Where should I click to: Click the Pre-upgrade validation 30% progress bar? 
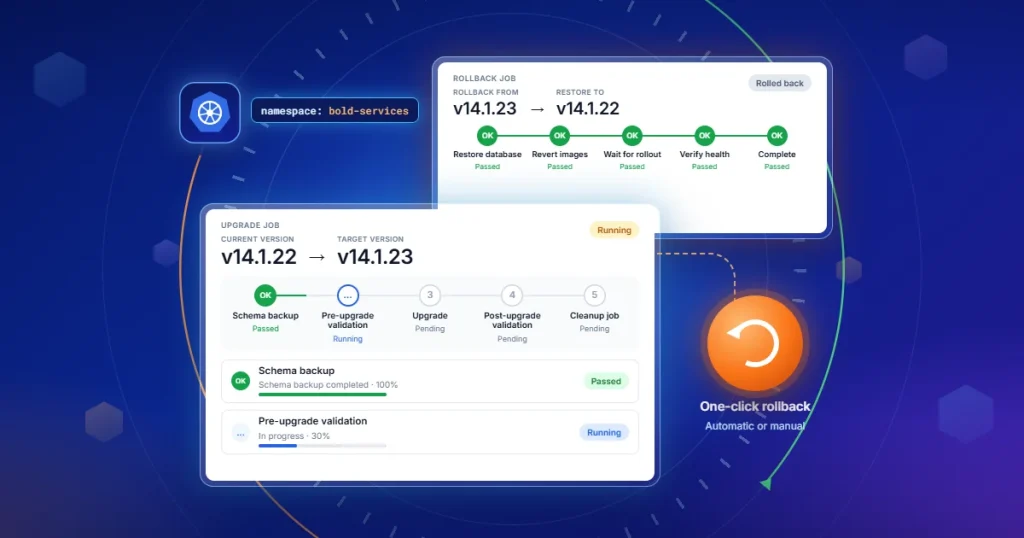pyautogui.click(x=322, y=446)
